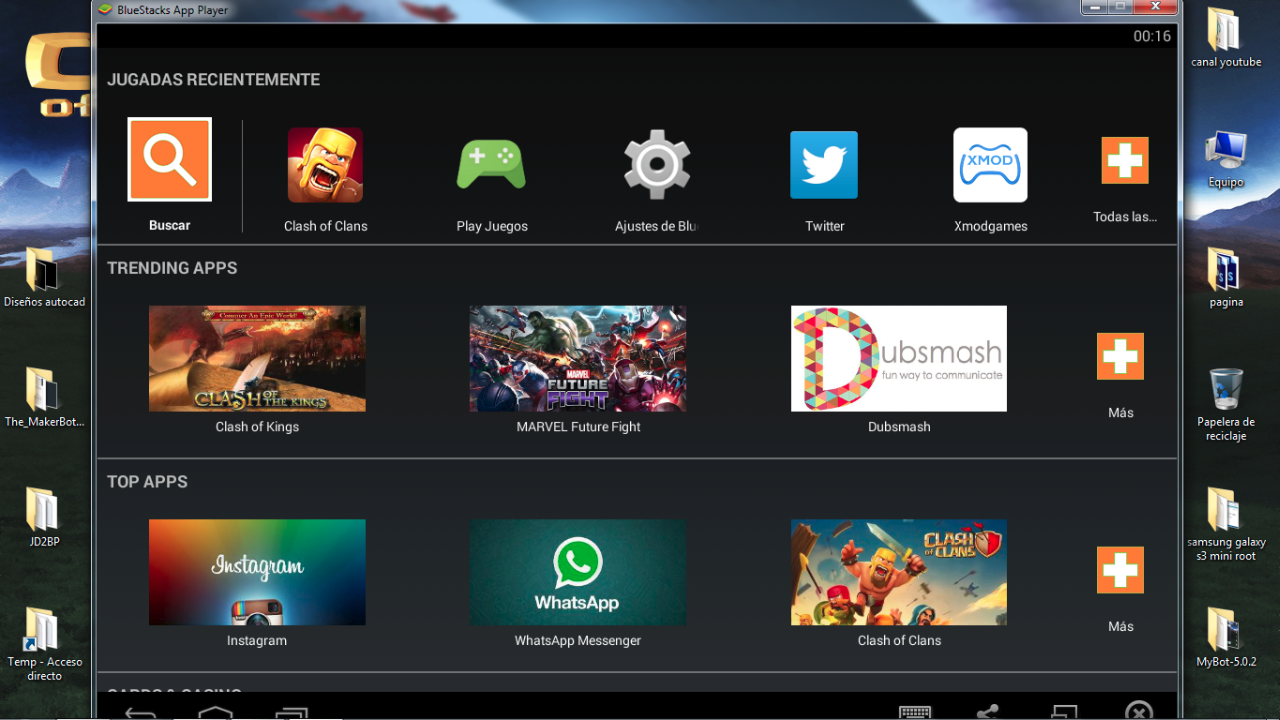The height and width of the screenshot is (720, 1280).
Task: Open the Clash of Clans banner in Top Apps
Action: click(899, 572)
